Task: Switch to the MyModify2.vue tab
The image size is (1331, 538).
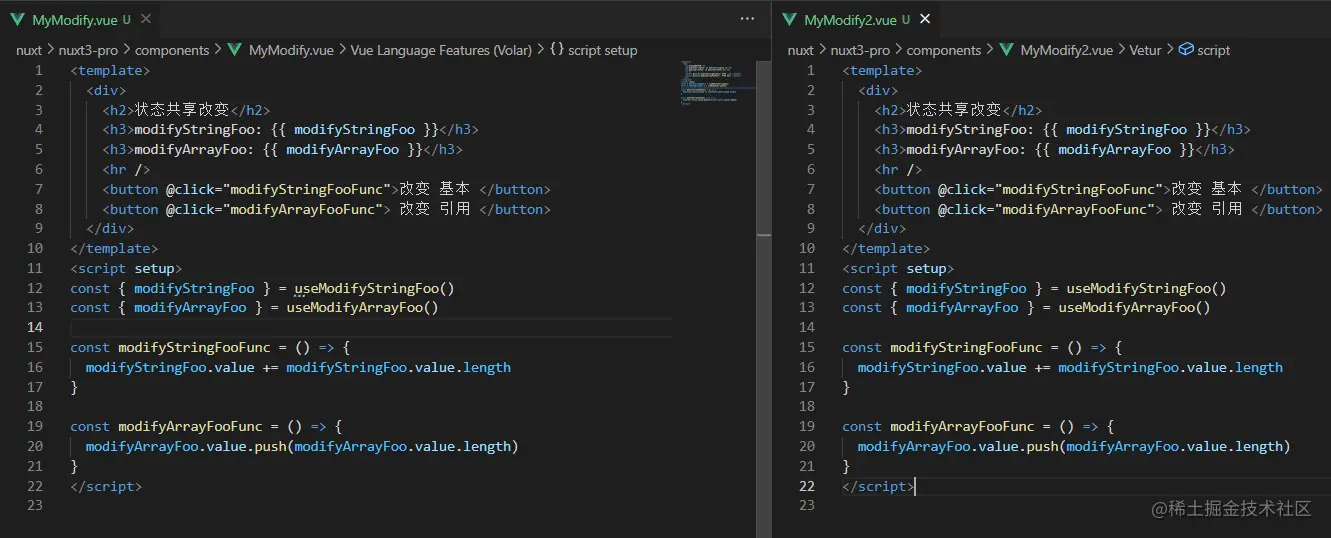Action: click(x=857, y=19)
